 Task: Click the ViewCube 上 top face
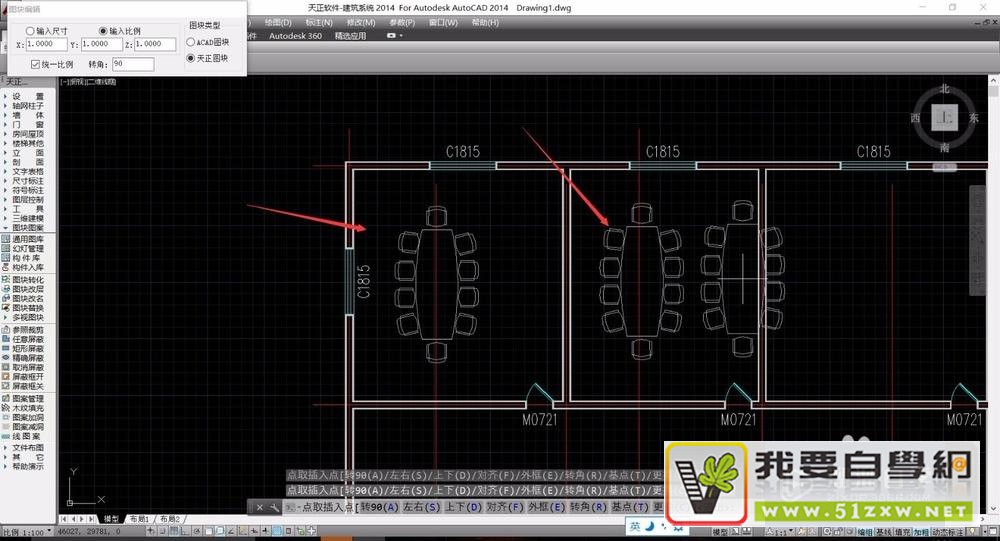coord(945,118)
